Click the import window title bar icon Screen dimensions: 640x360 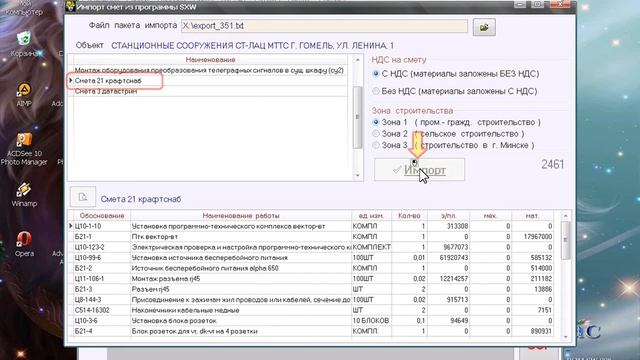click(71, 6)
